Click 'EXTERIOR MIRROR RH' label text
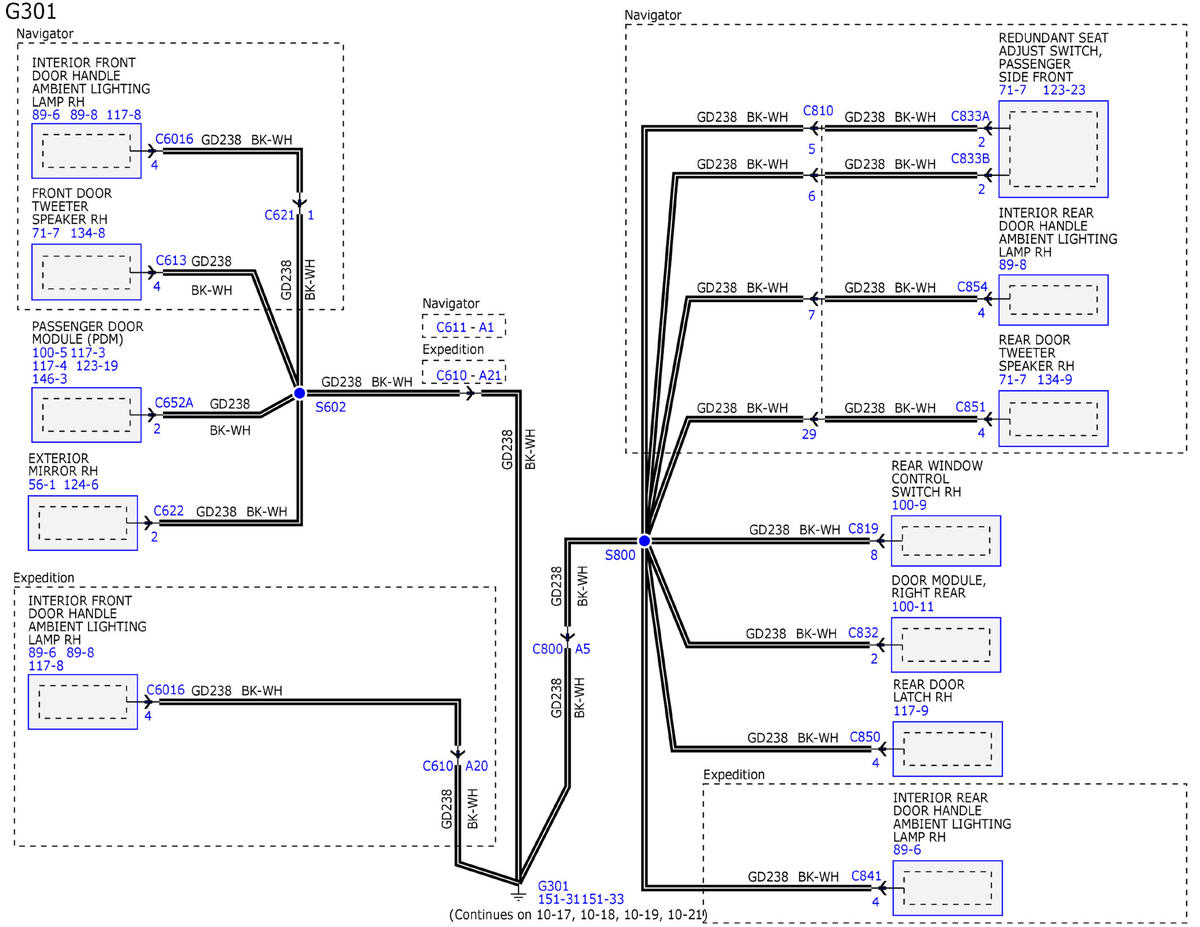This screenshot has width=1200, height=927. 65,465
